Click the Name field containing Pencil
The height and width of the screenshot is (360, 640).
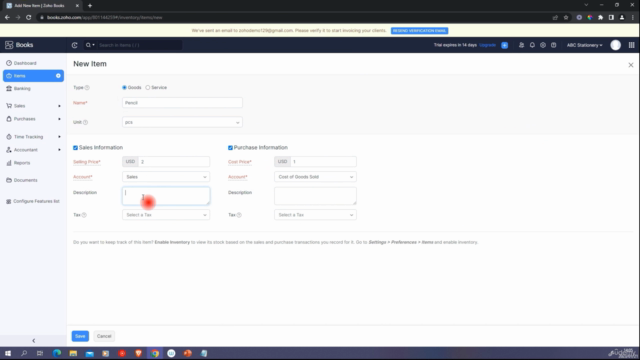pos(182,103)
